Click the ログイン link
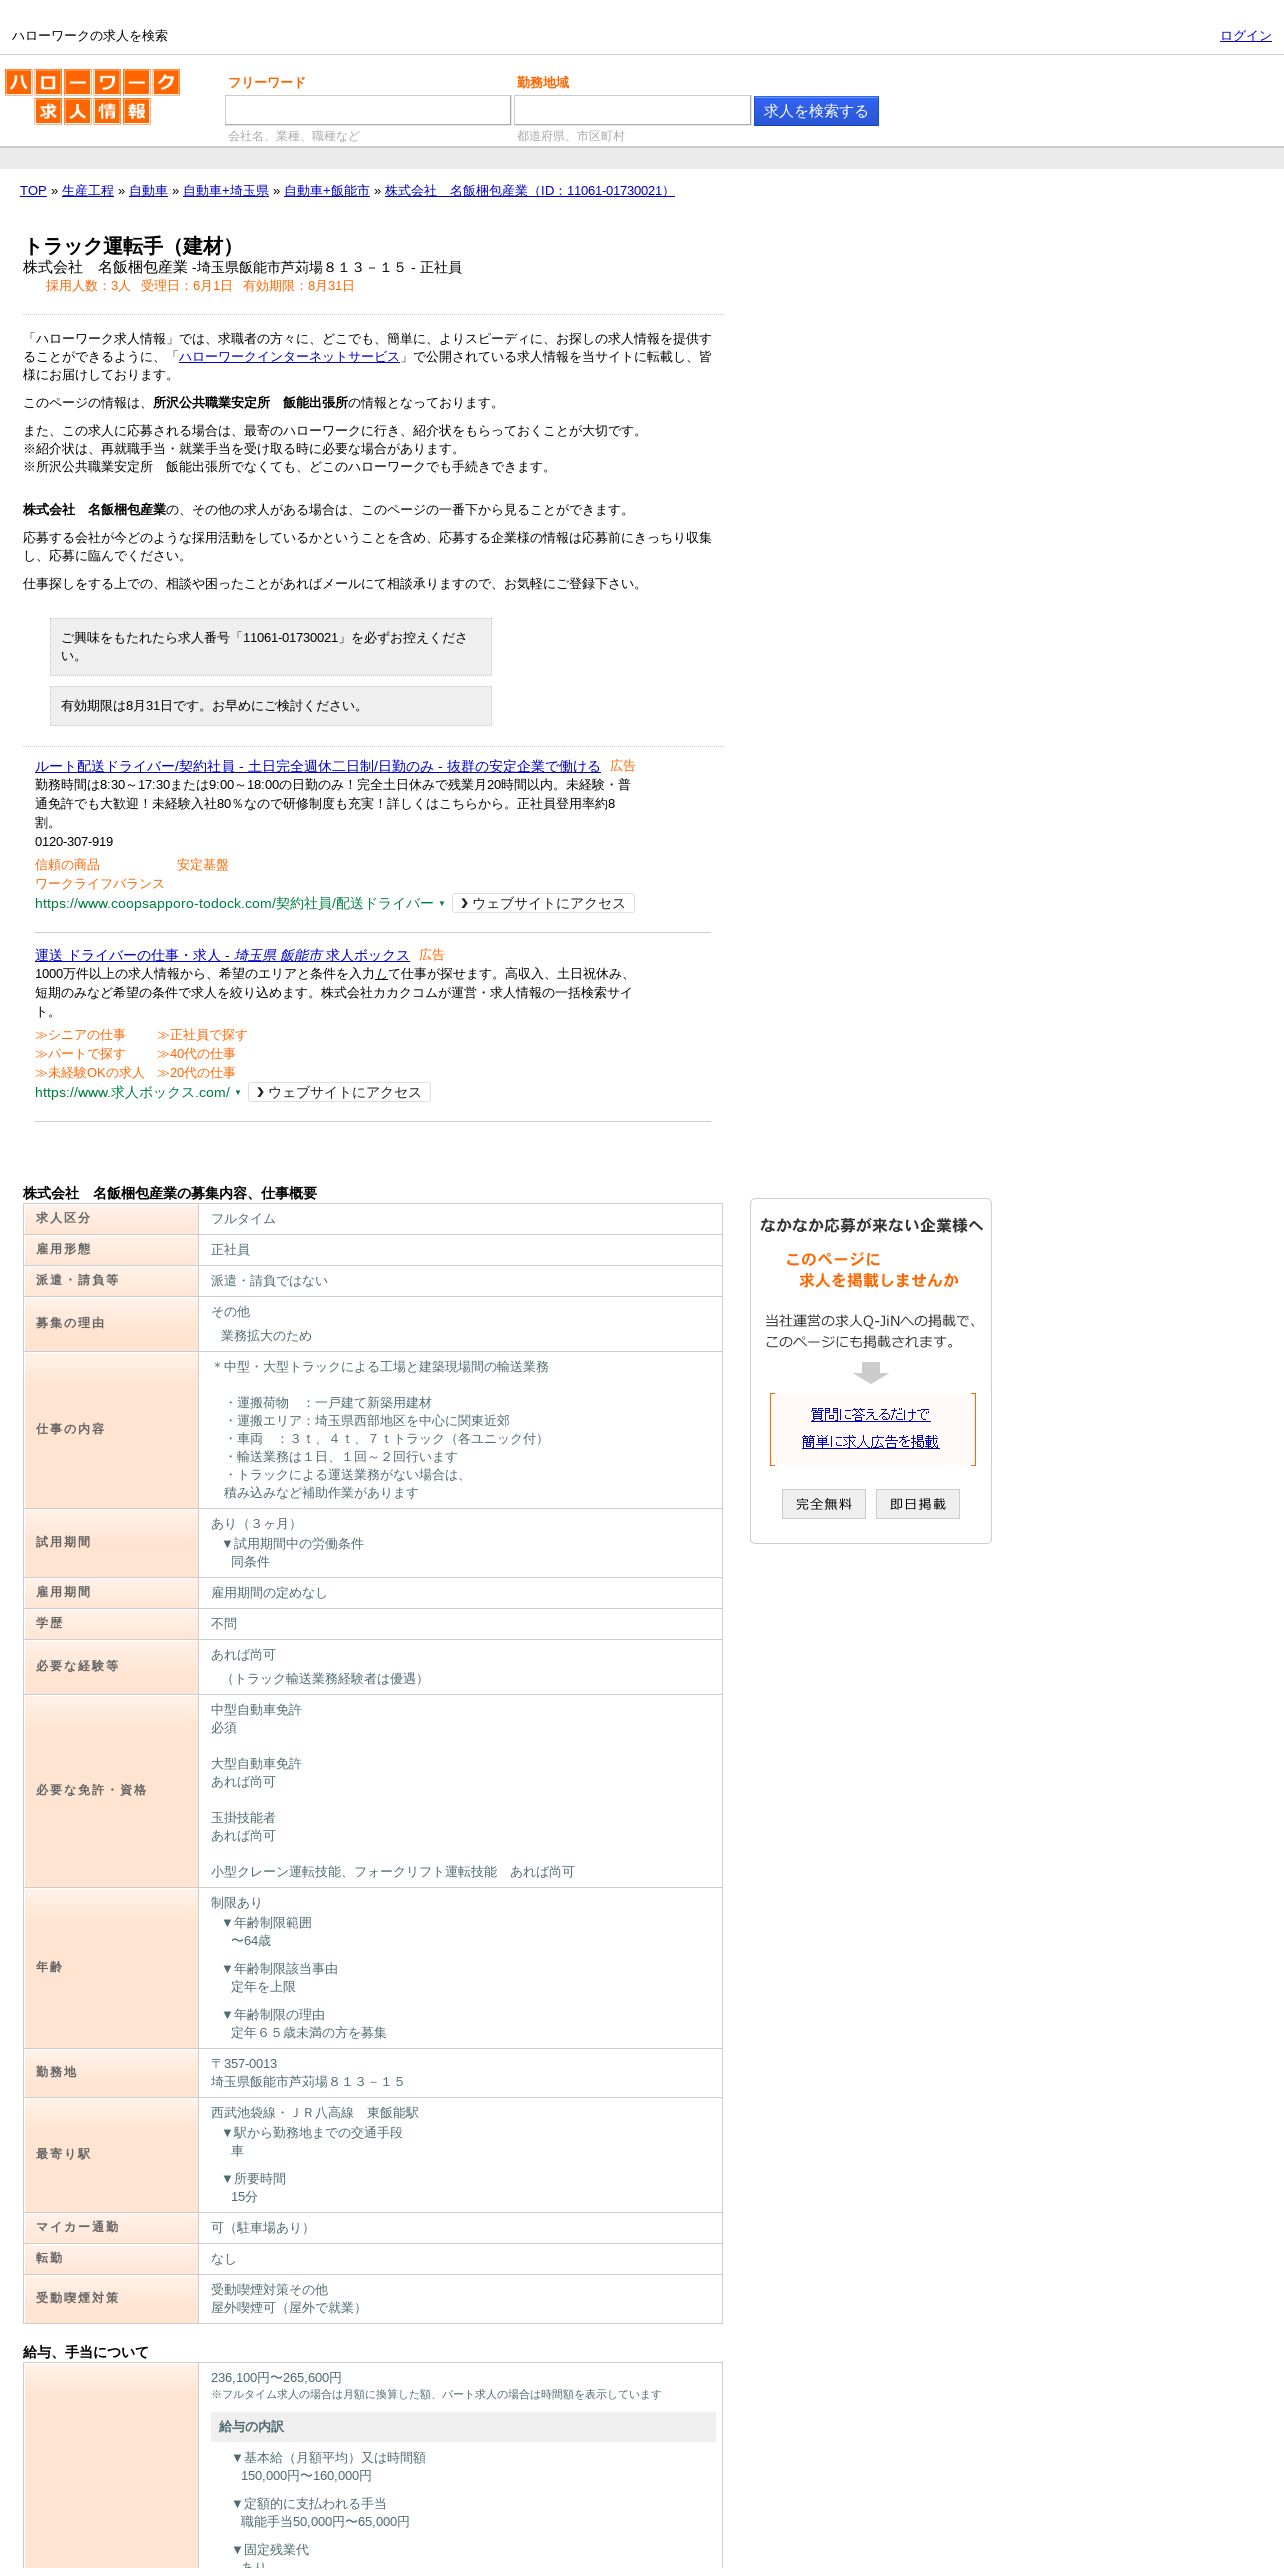 1245,36
